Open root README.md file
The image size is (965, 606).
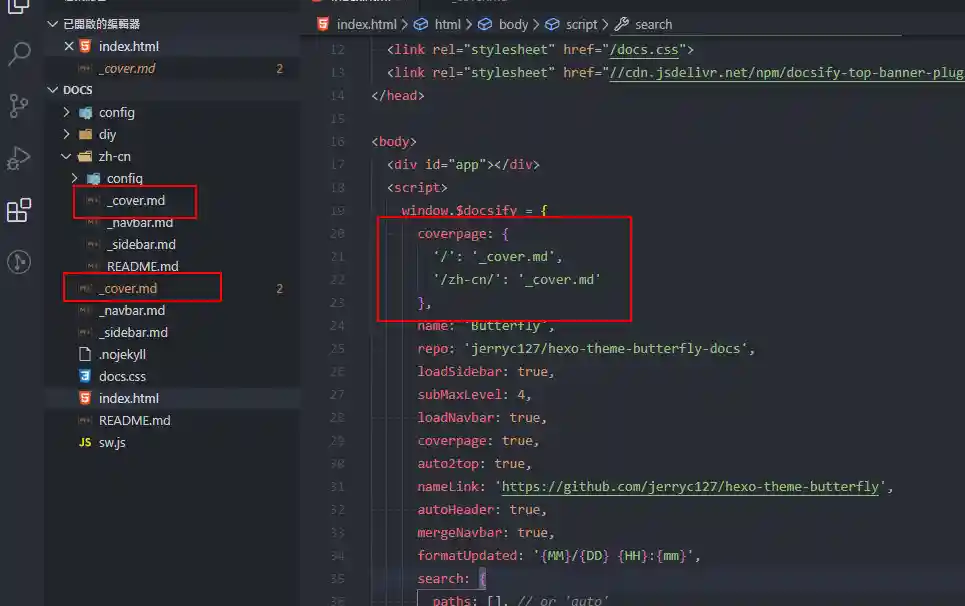(135, 421)
